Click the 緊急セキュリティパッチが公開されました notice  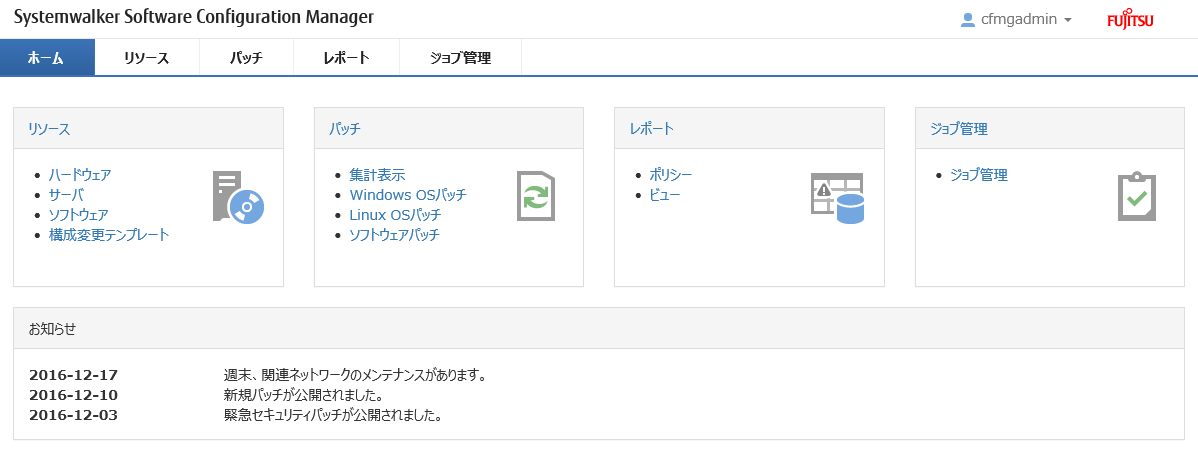tap(333, 416)
